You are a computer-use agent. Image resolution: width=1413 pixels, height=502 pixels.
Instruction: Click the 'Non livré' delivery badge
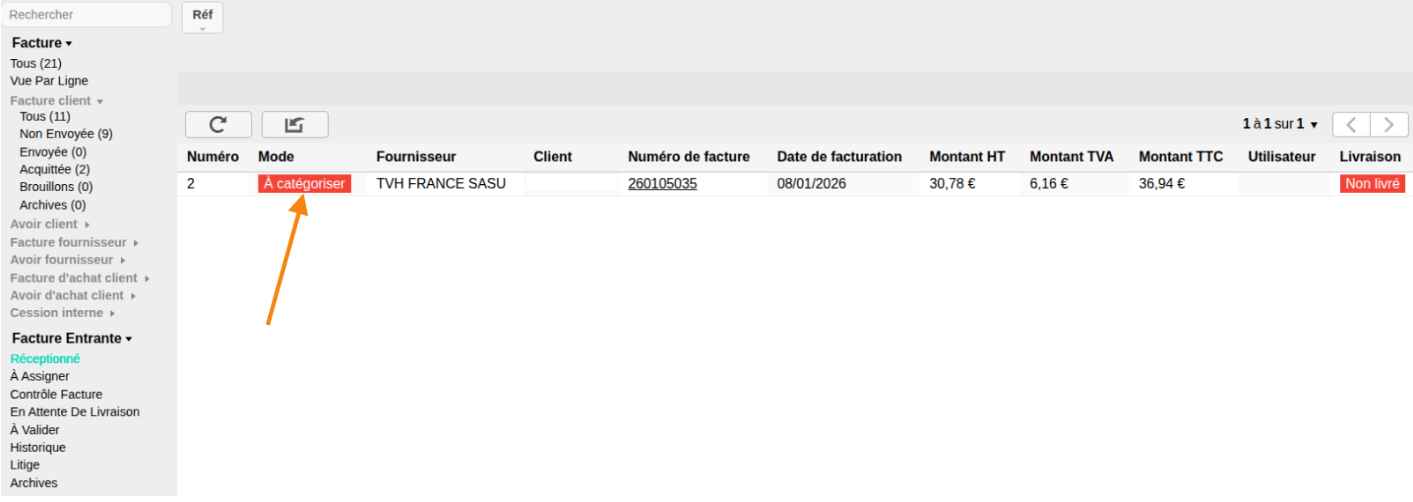(1372, 184)
